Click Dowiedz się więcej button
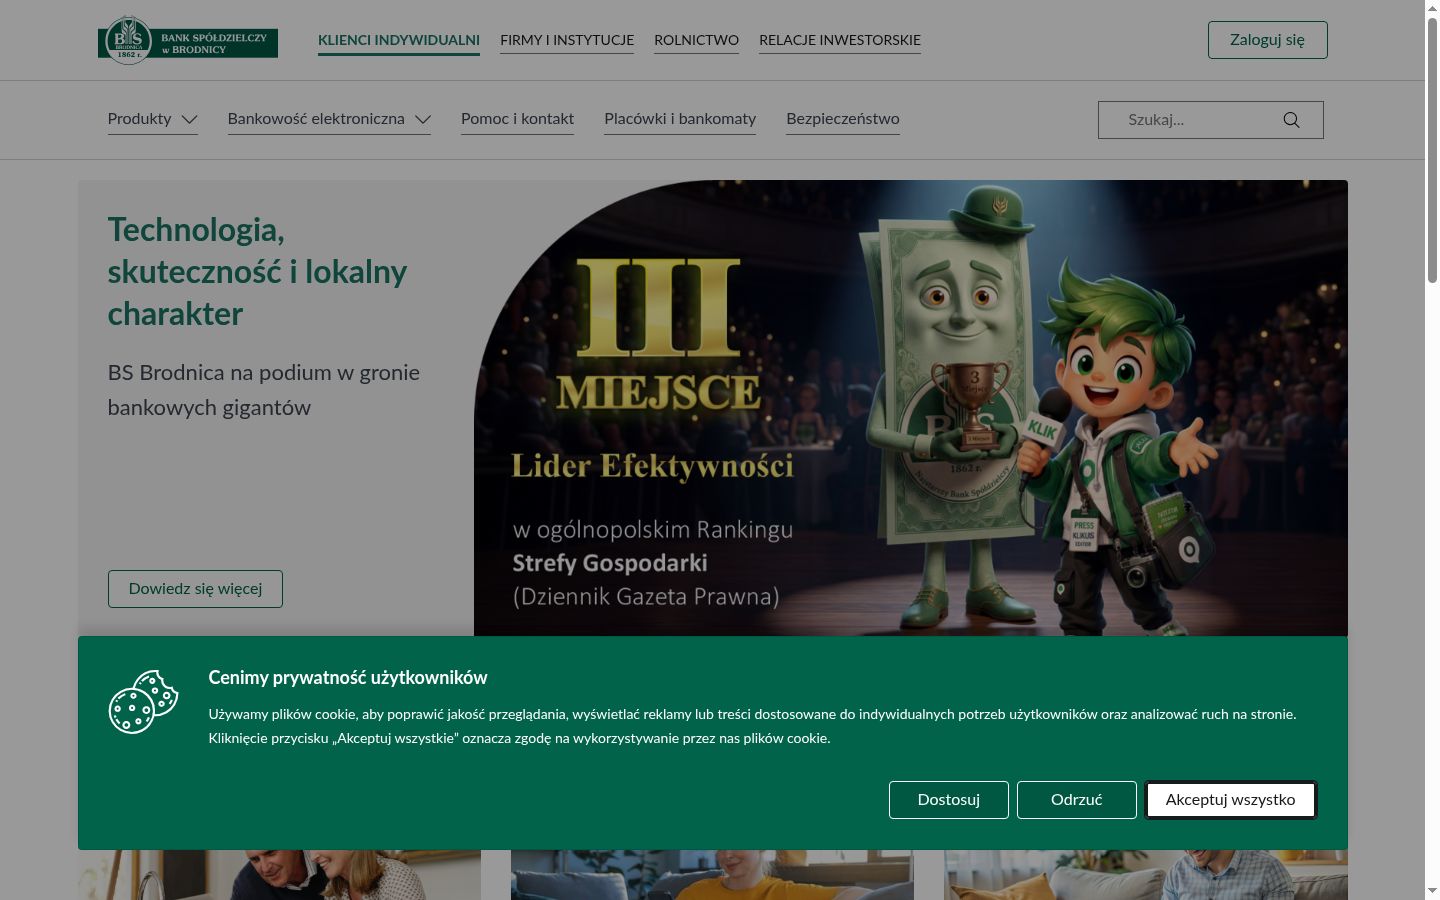1440x900 pixels. click(x=195, y=589)
